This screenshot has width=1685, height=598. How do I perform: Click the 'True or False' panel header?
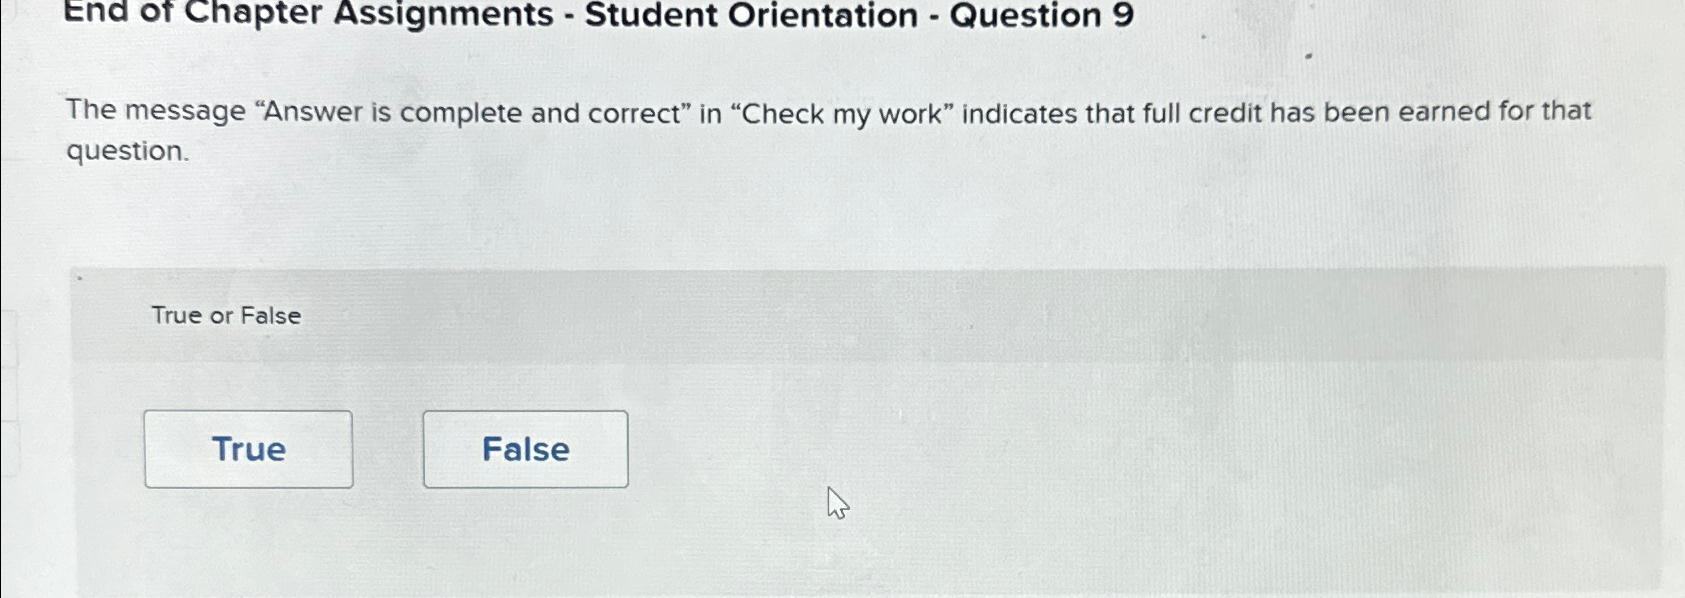tap(225, 315)
